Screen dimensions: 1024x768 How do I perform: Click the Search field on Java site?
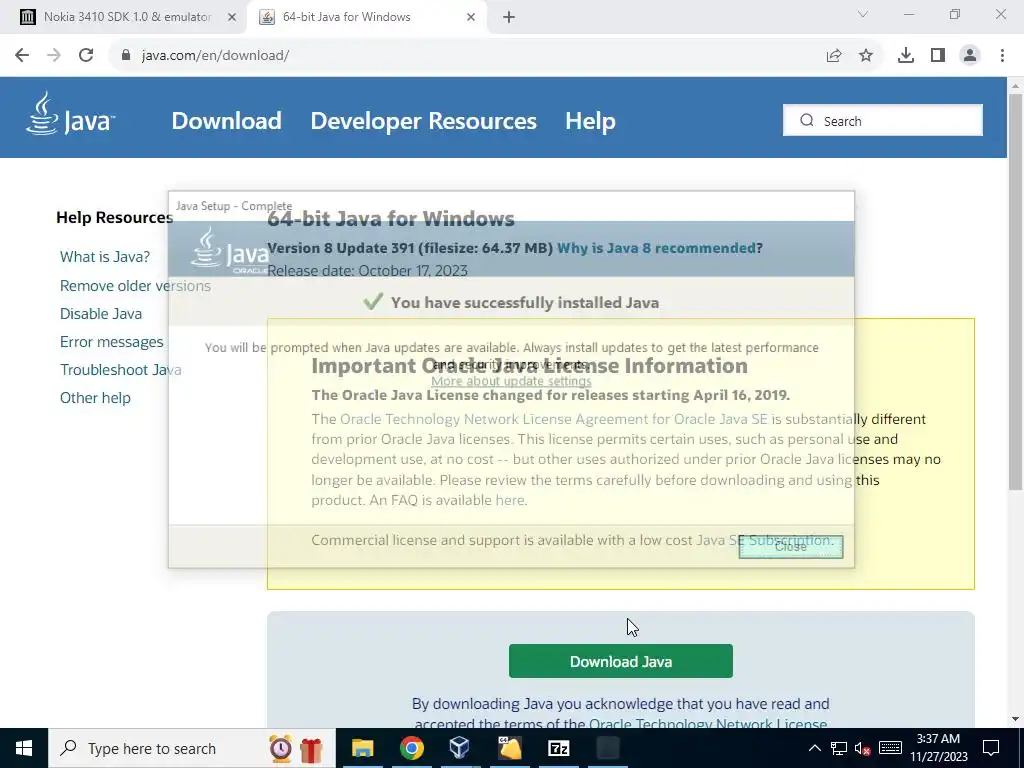click(882, 121)
